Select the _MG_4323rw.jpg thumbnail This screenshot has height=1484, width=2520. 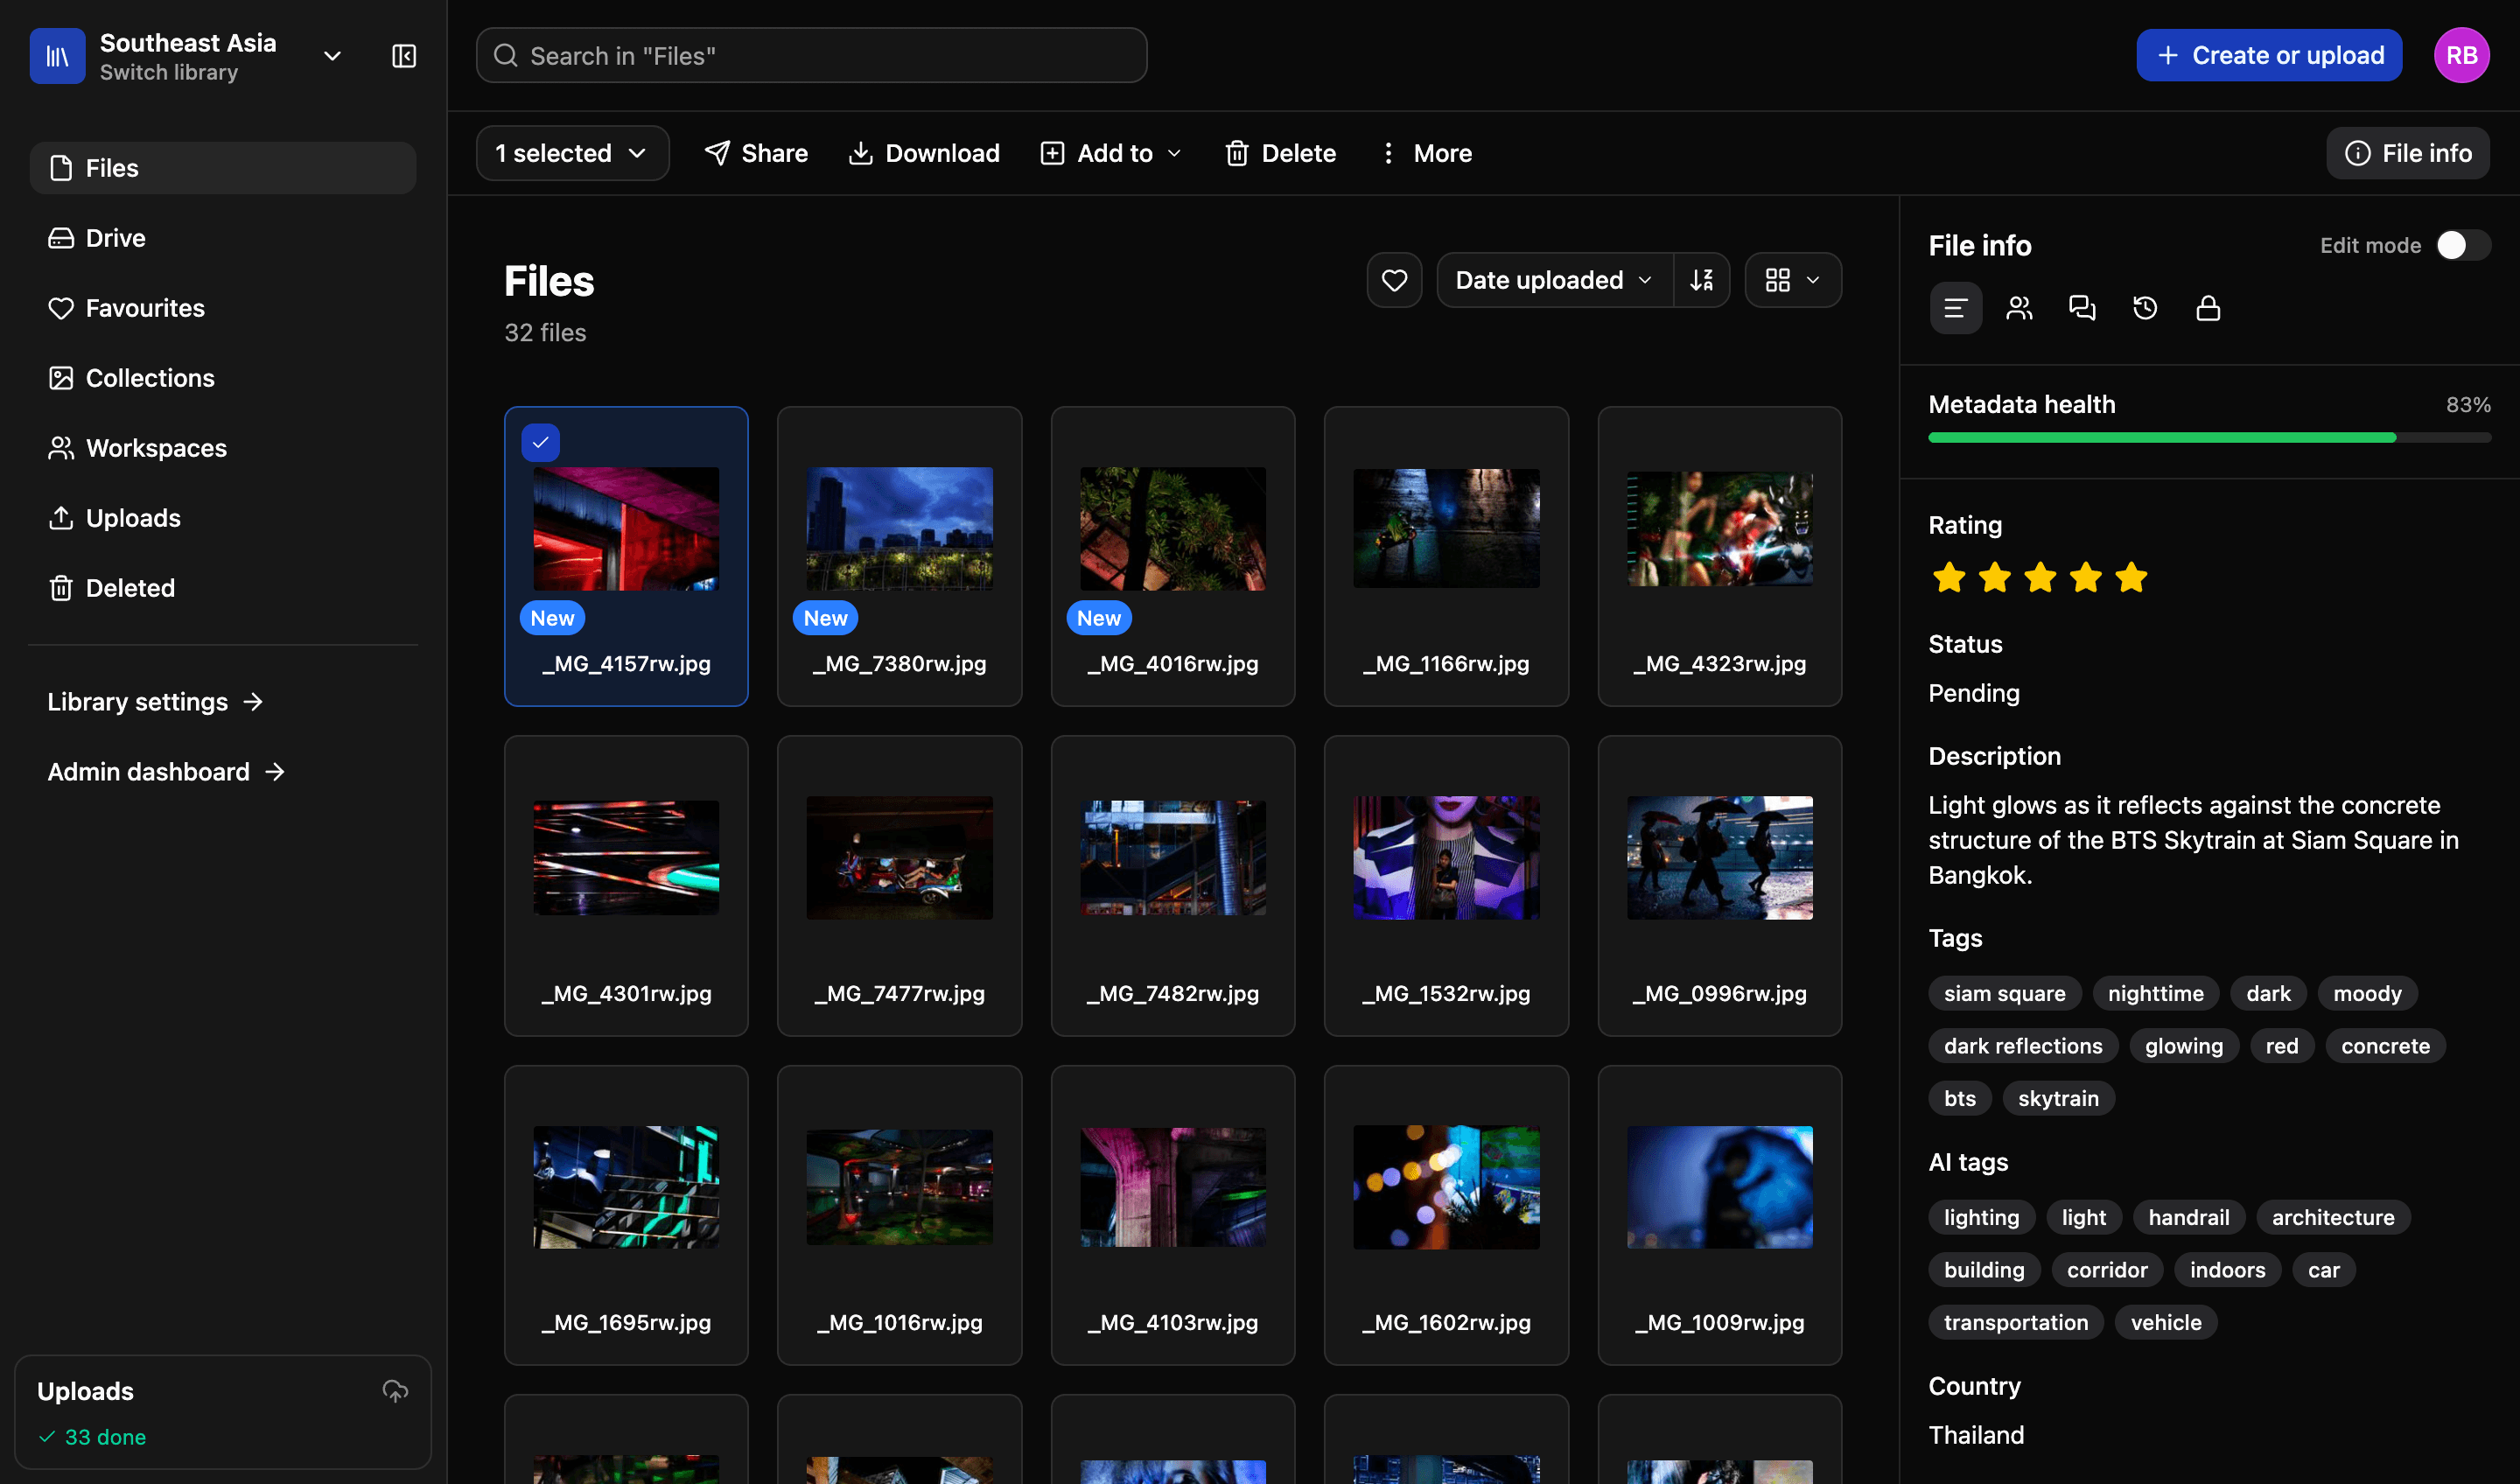pos(1719,528)
